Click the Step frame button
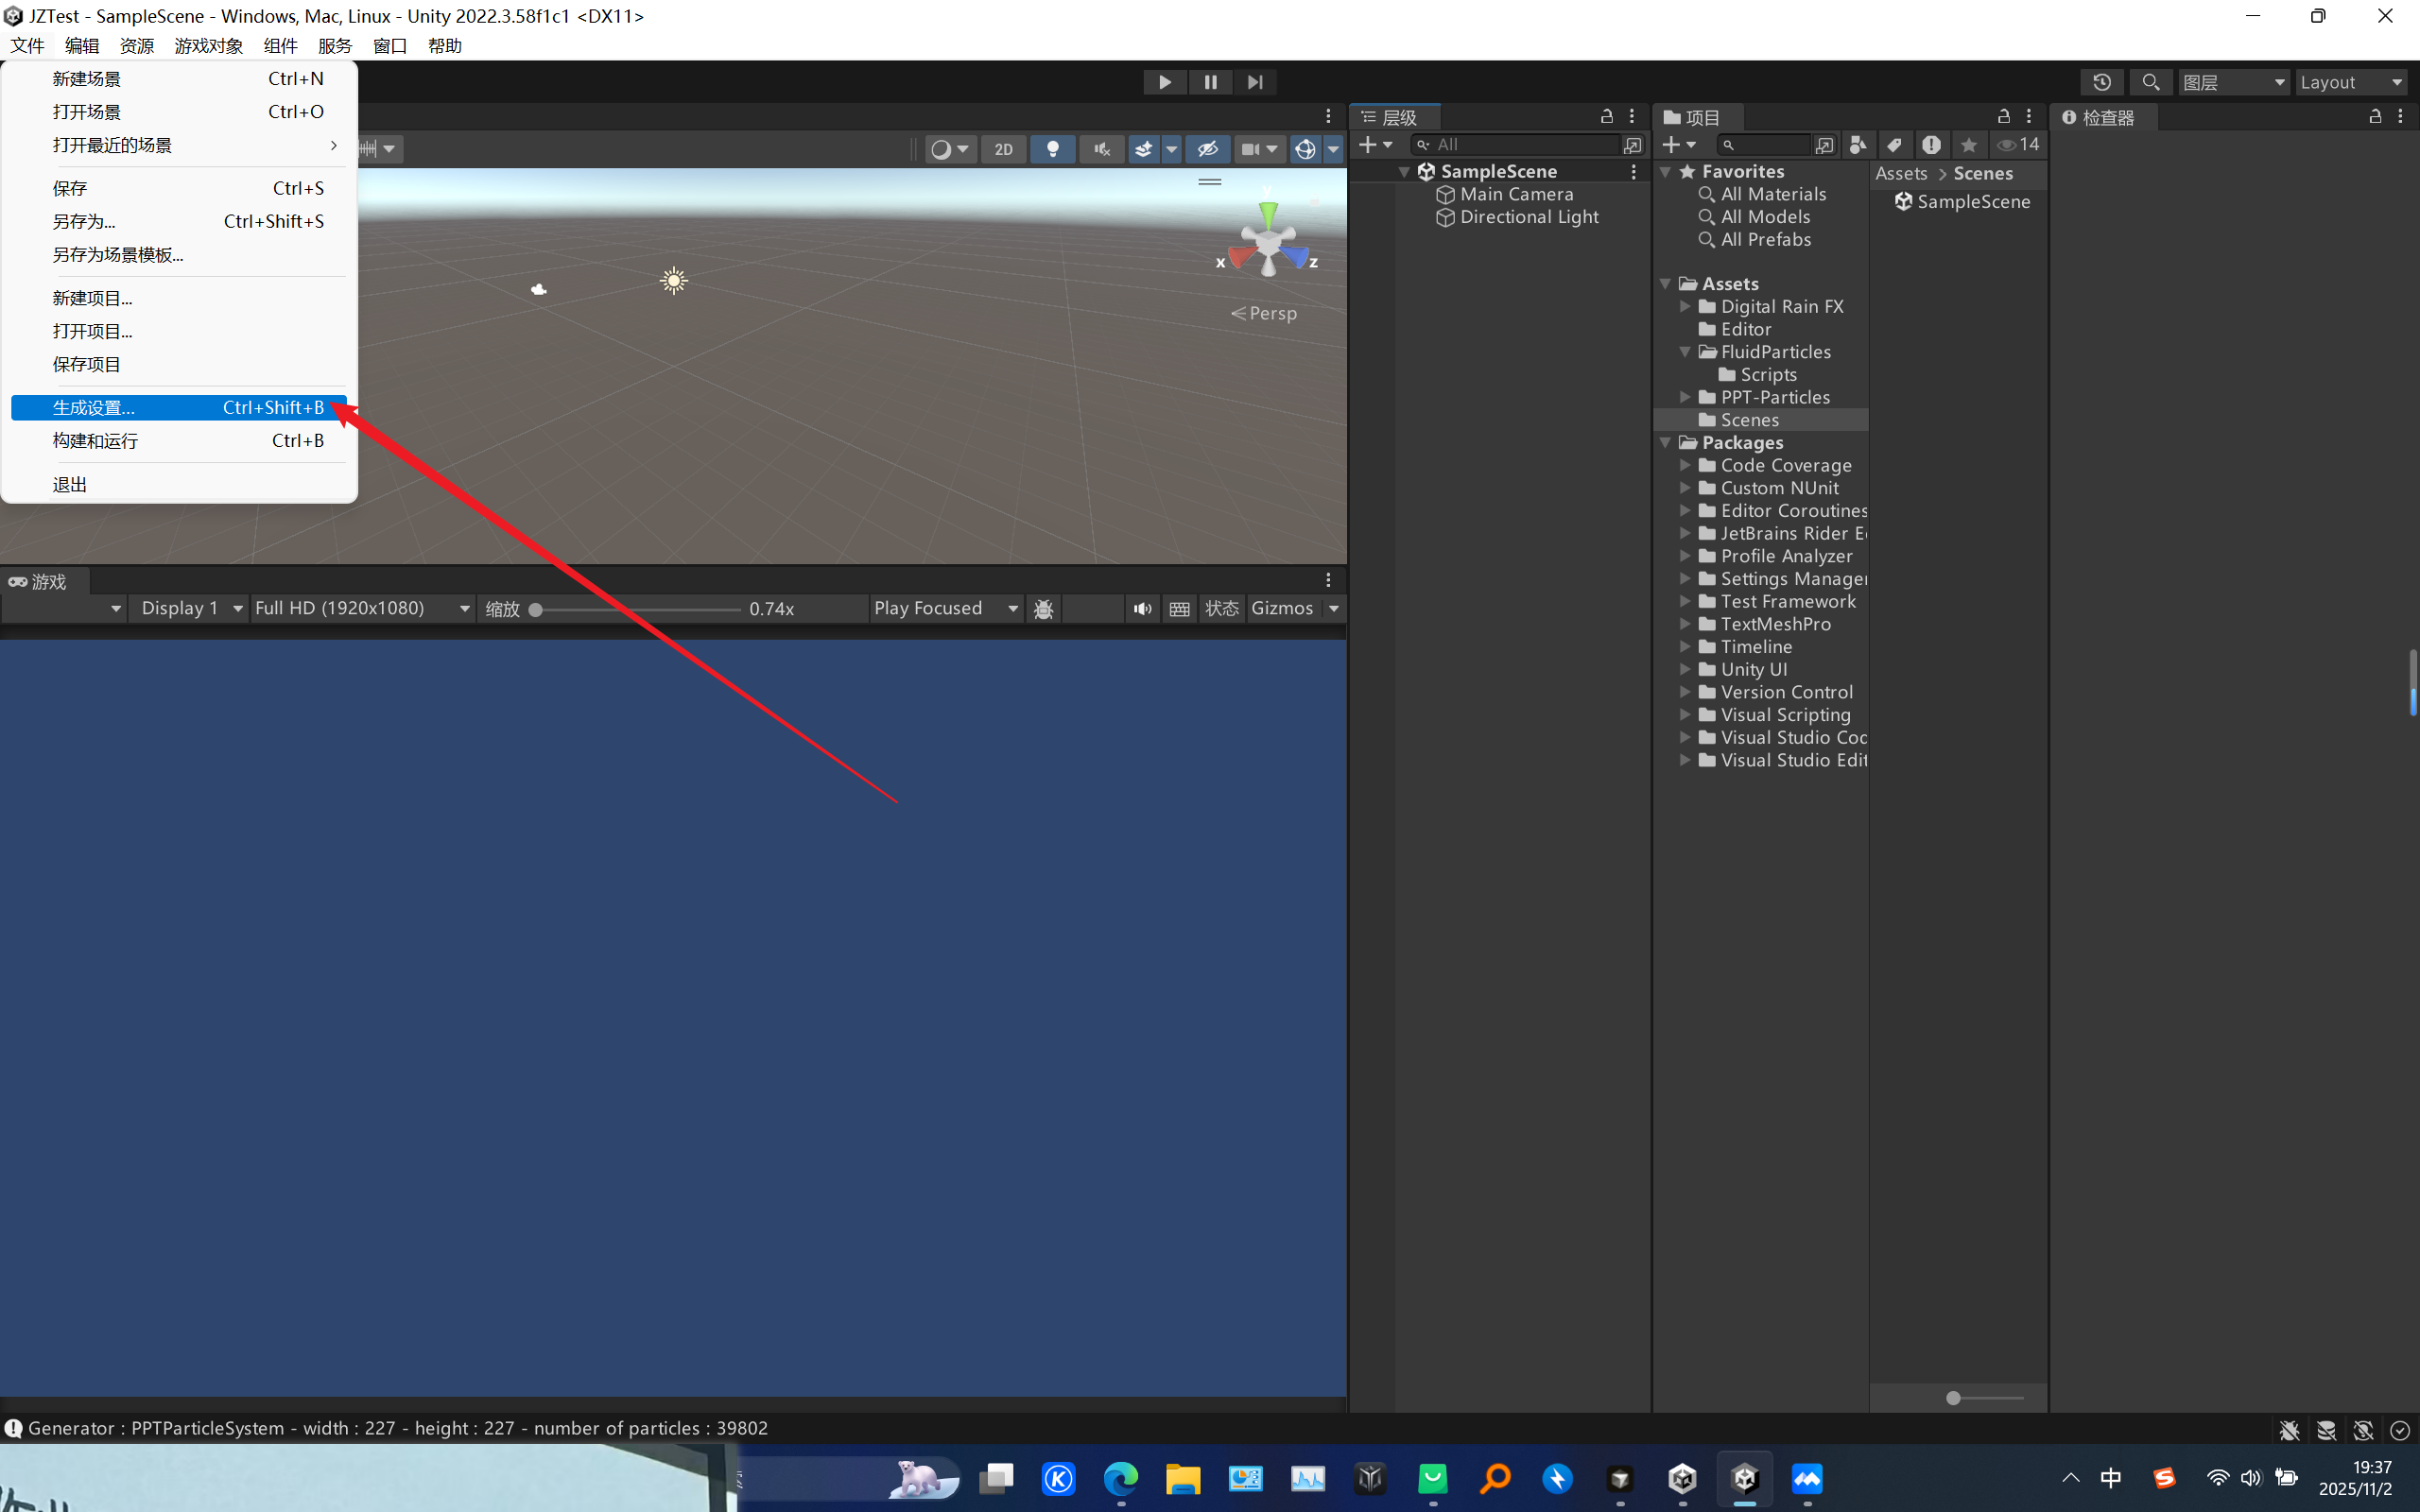 click(x=1255, y=82)
